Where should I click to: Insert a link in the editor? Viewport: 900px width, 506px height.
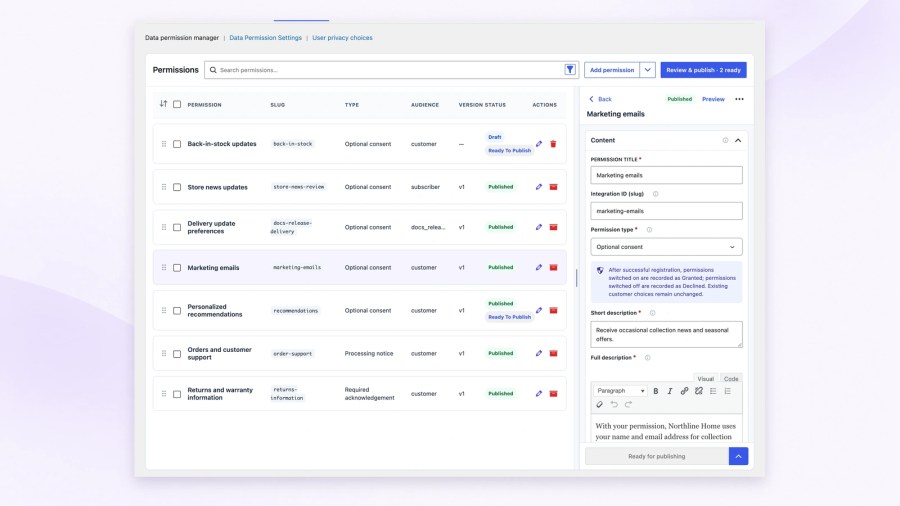pos(684,391)
